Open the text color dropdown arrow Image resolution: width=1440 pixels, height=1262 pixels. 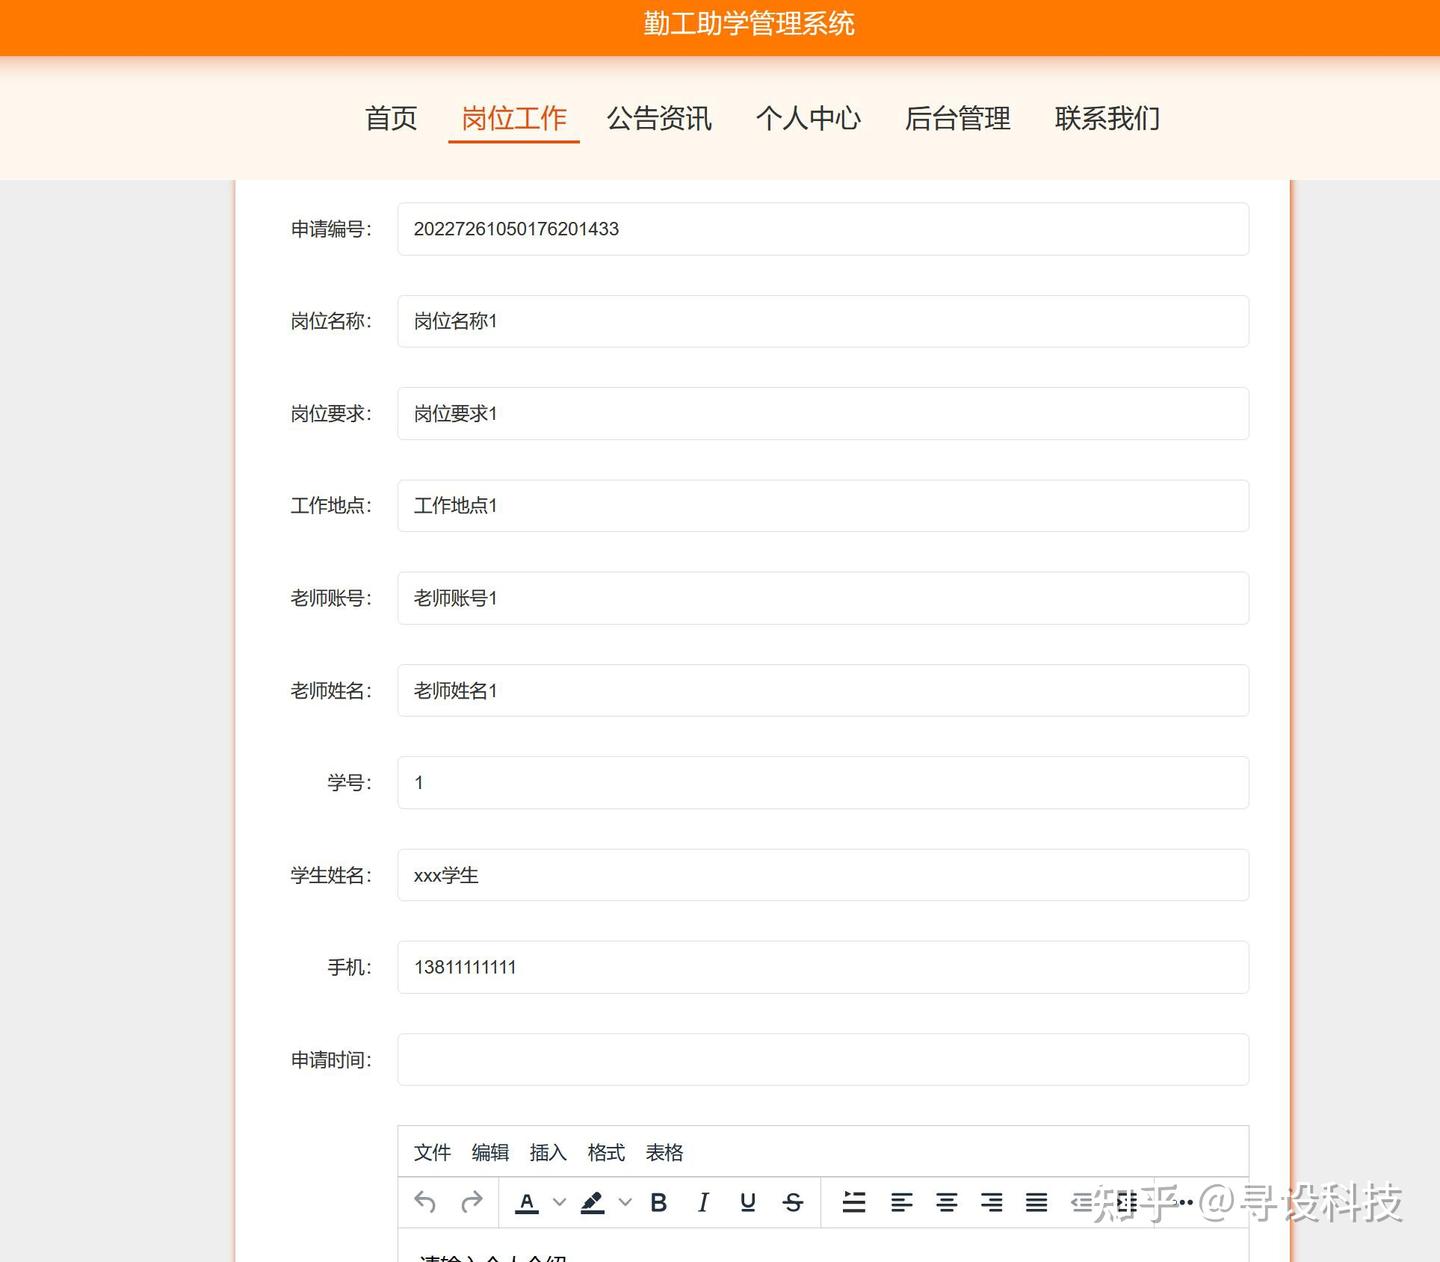(x=557, y=1202)
